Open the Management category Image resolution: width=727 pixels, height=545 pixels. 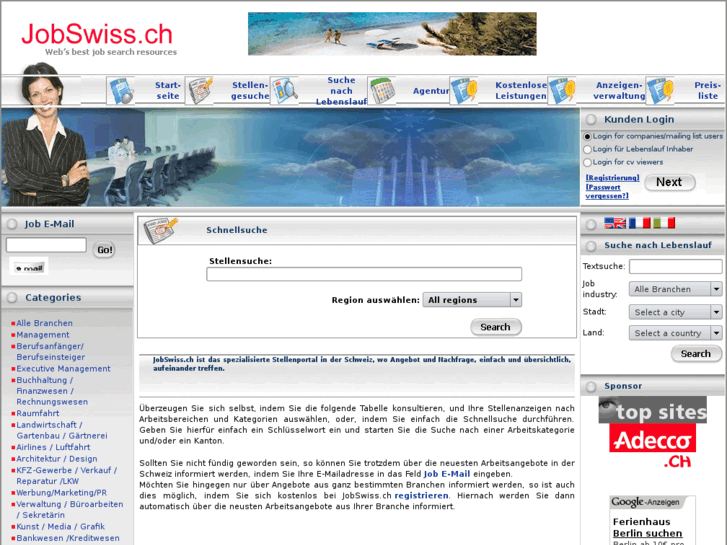coord(43,334)
